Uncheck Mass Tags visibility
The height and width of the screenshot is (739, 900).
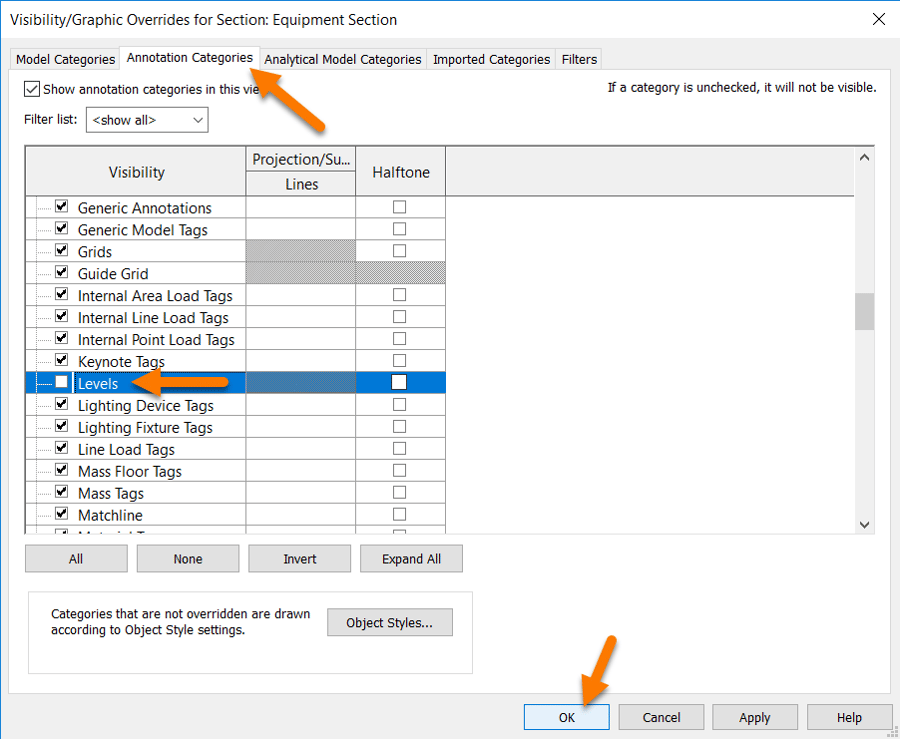point(61,492)
